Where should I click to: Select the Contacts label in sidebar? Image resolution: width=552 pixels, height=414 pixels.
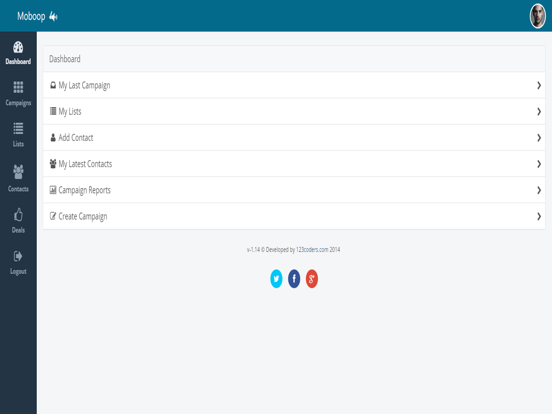coord(18,189)
